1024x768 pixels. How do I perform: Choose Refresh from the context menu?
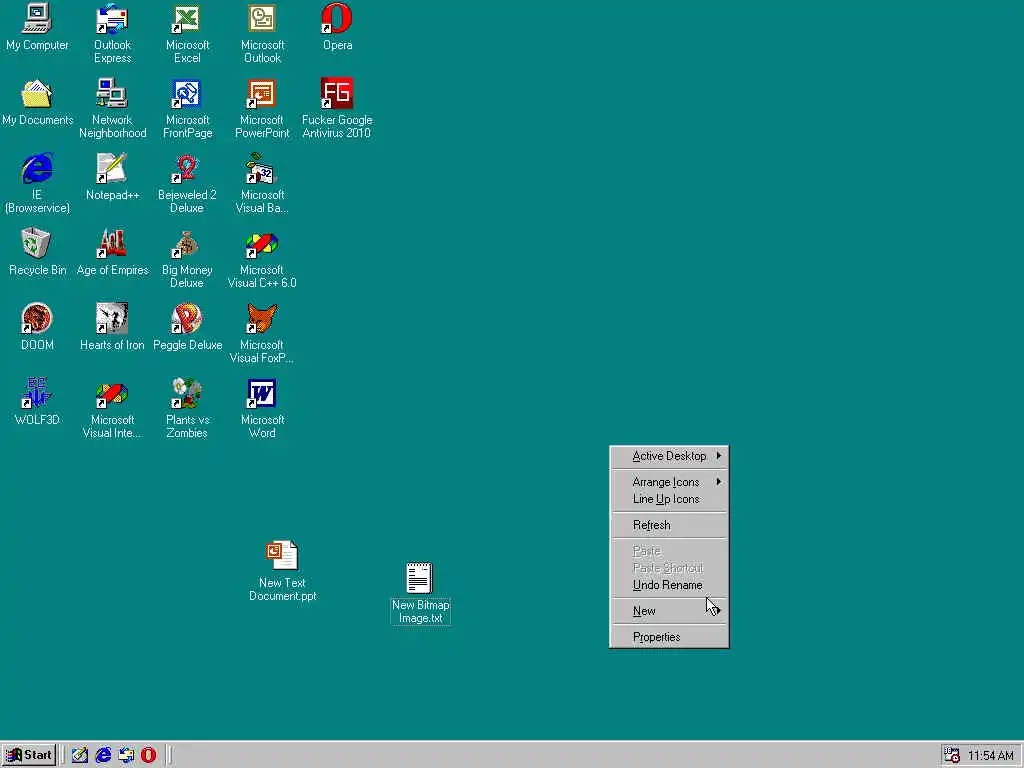click(x=669, y=525)
